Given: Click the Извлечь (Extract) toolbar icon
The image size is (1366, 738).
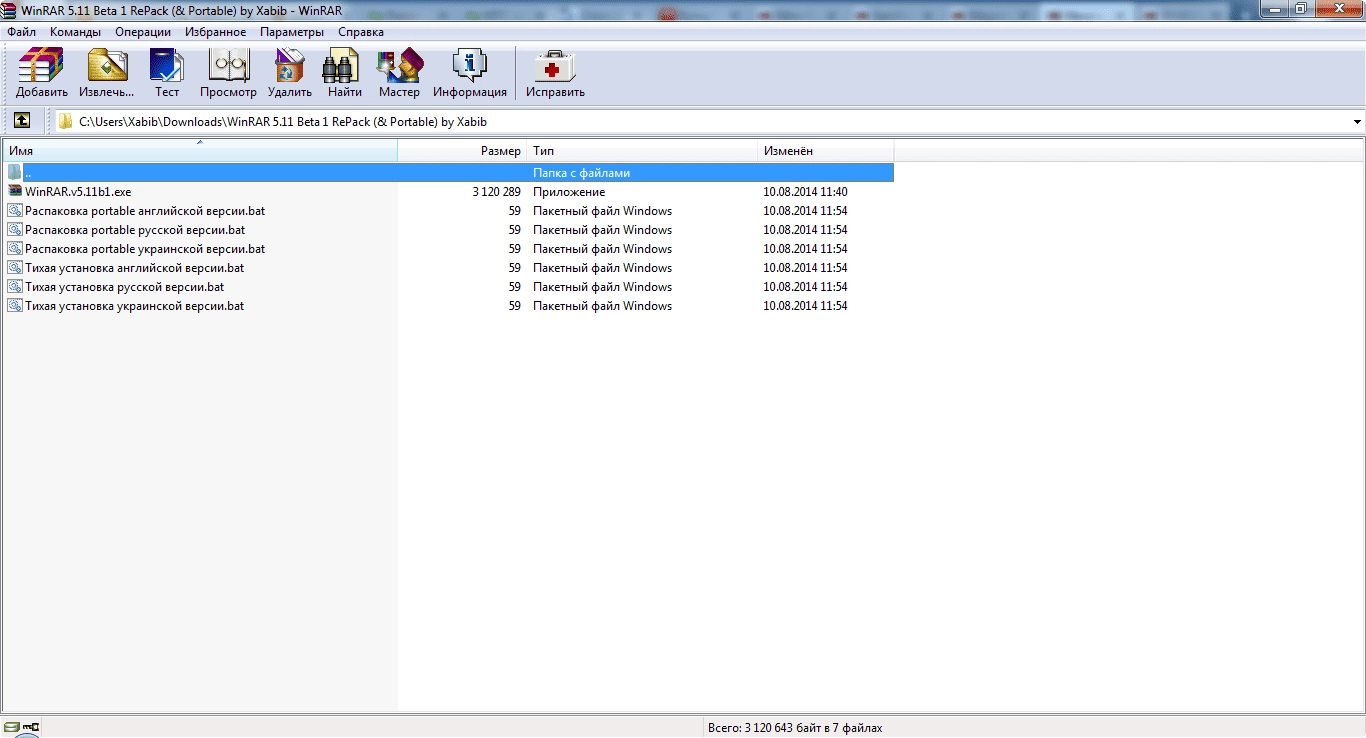Looking at the screenshot, I should point(107,74).
